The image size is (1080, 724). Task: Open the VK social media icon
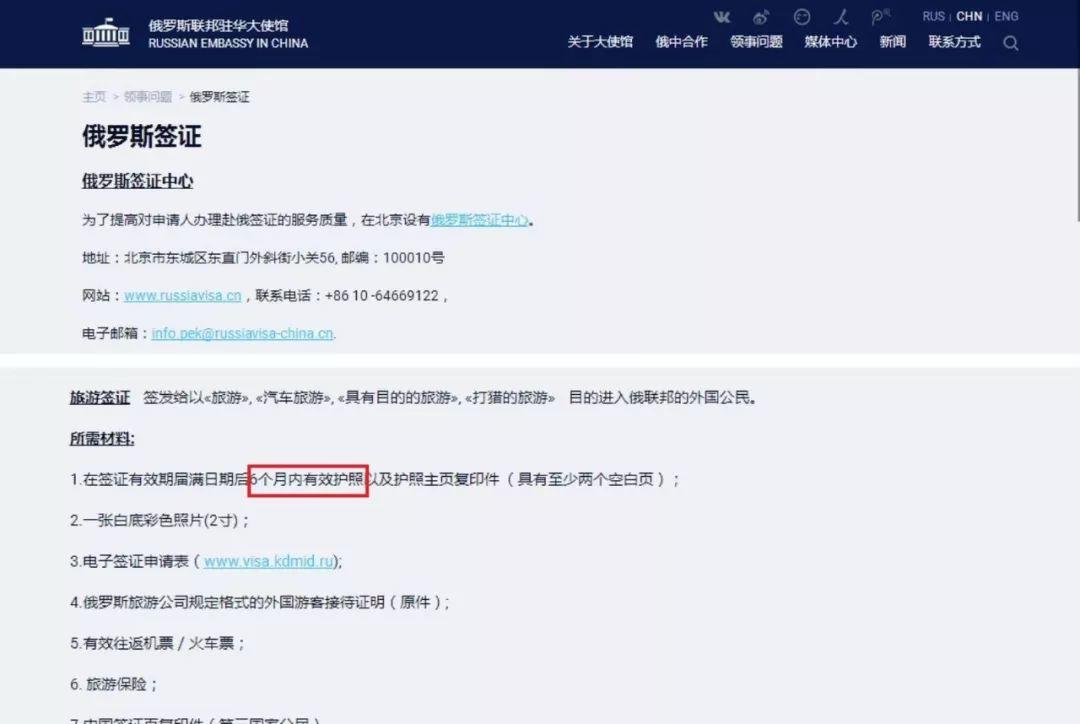(x=722, y=17)
